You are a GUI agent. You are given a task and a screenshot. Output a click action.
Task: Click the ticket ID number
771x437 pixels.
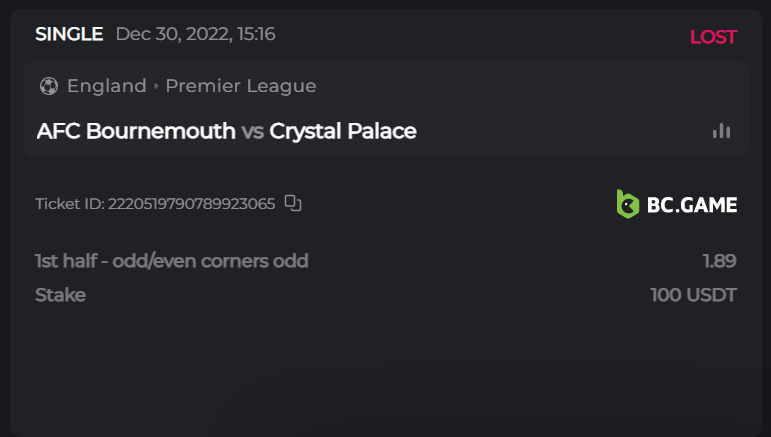click(x=192, y=204)
